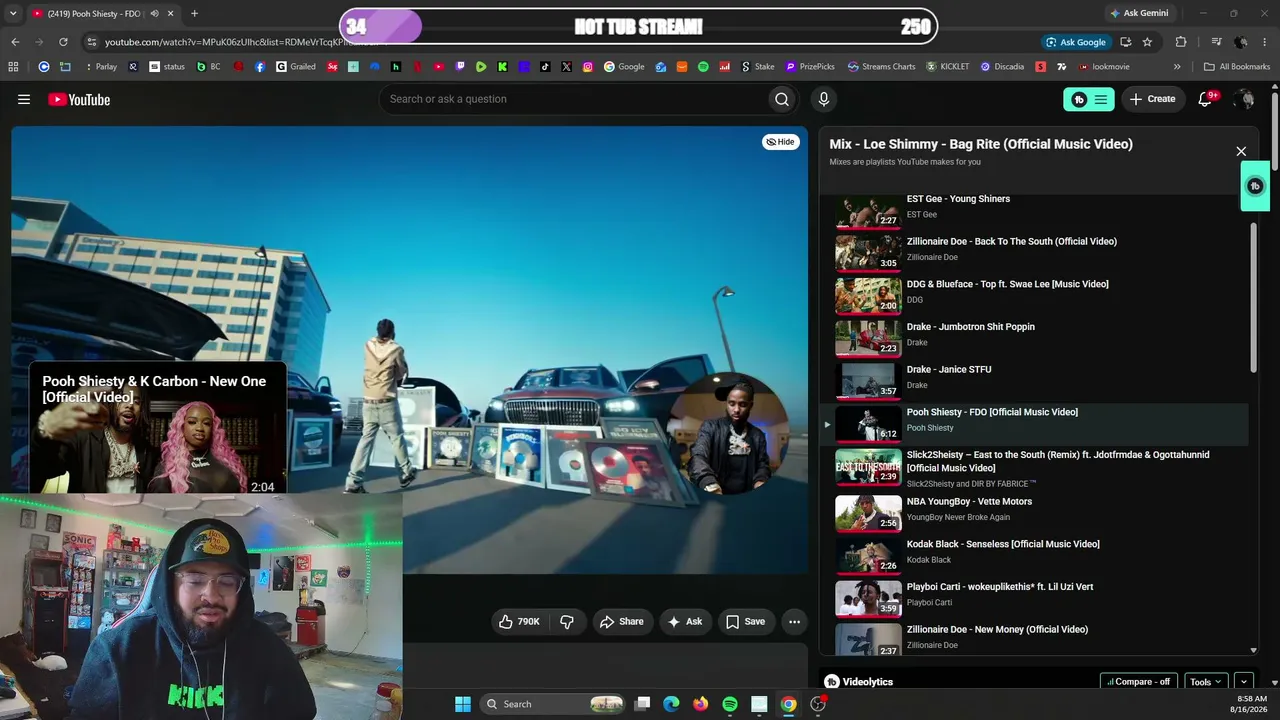
Task: Expand the hidden bookmarks overflow chevron
Action: [1177, 67]
